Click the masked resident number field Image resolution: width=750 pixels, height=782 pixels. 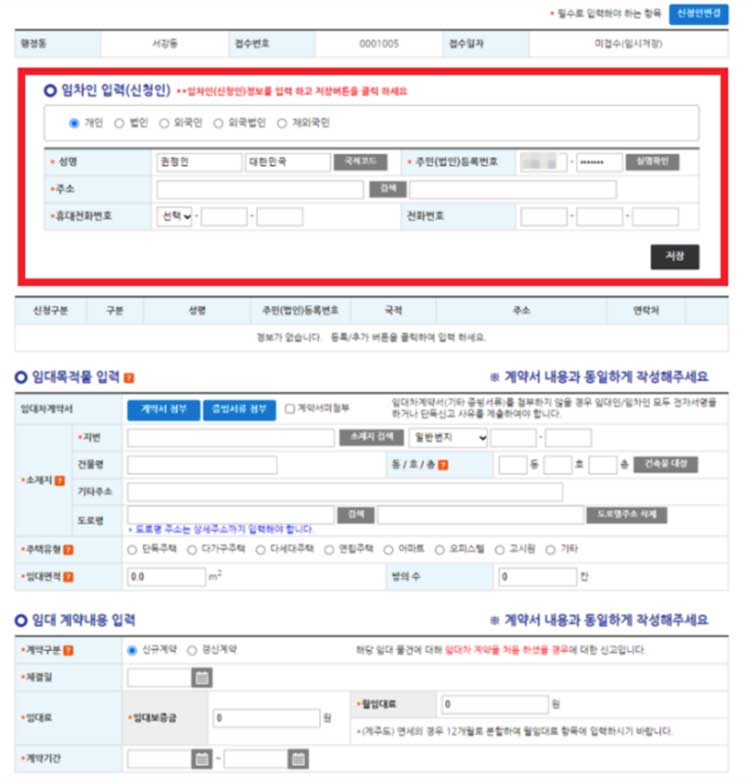(x=599, y=162)
